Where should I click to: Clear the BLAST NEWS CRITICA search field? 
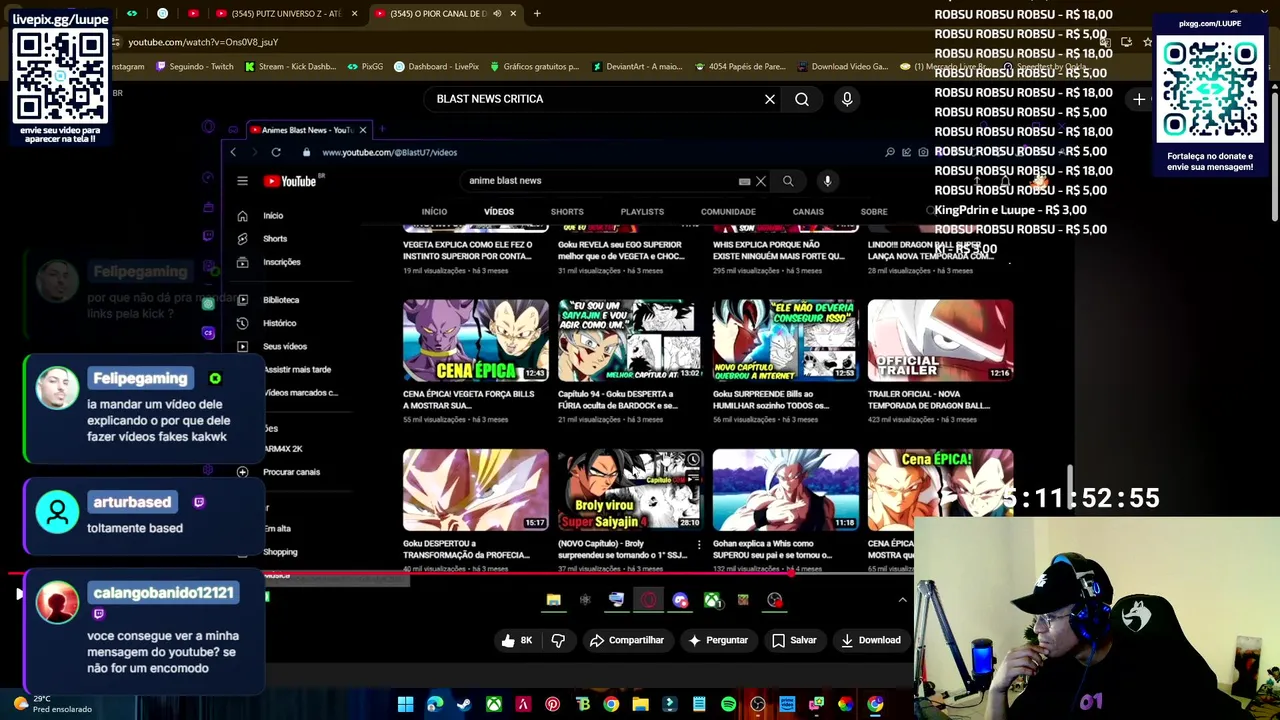(x=770, y=99)
